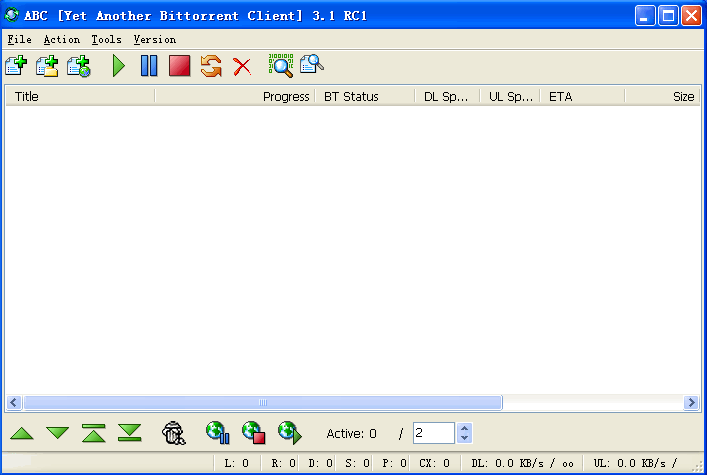
Task: Open the File menu
Action: [19, 40]
